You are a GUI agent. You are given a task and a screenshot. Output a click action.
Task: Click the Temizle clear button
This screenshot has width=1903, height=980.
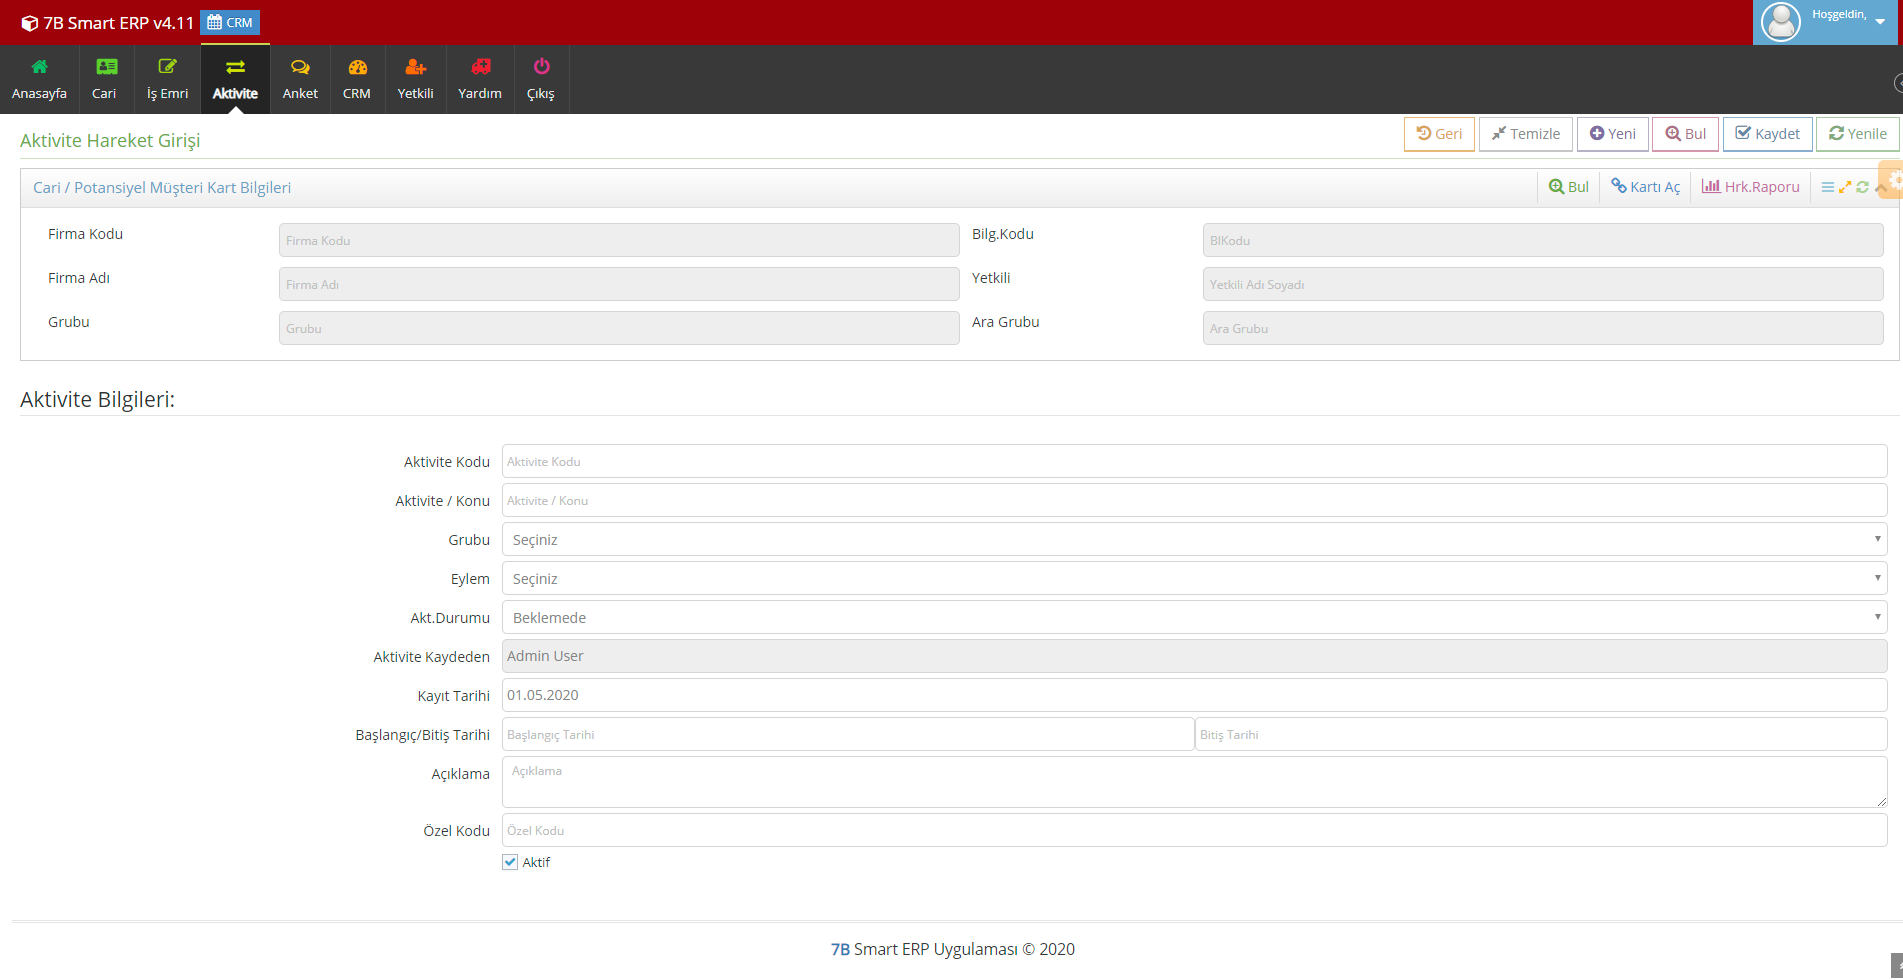pyautogui.click(x=1526, y=134)
